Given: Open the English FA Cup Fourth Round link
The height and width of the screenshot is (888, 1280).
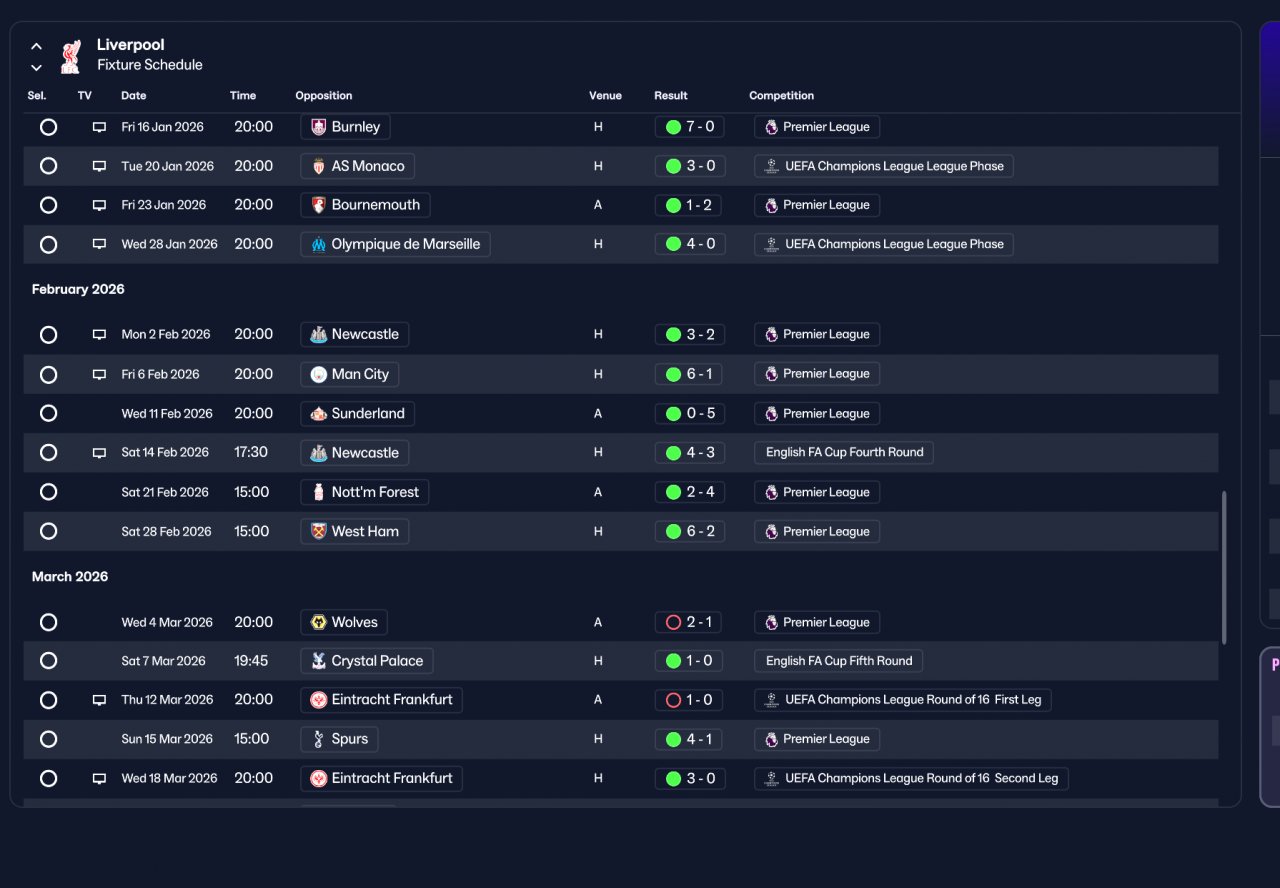Looking at the screenshot, I should (844, 453).
